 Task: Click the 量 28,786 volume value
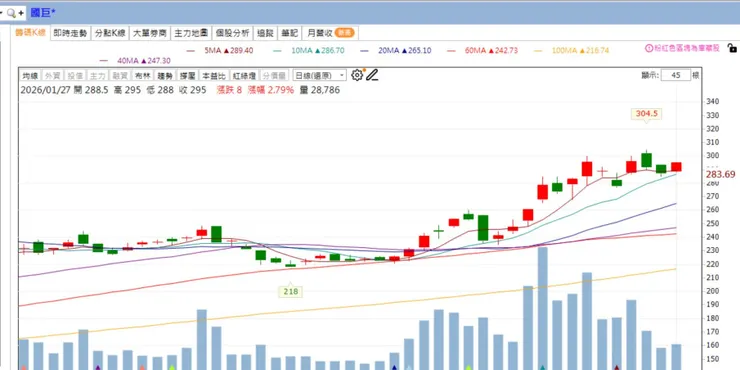(x=320, y=90)
